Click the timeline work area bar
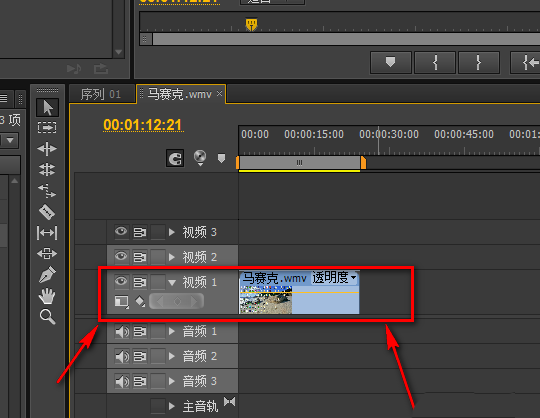 click(300, 163)
